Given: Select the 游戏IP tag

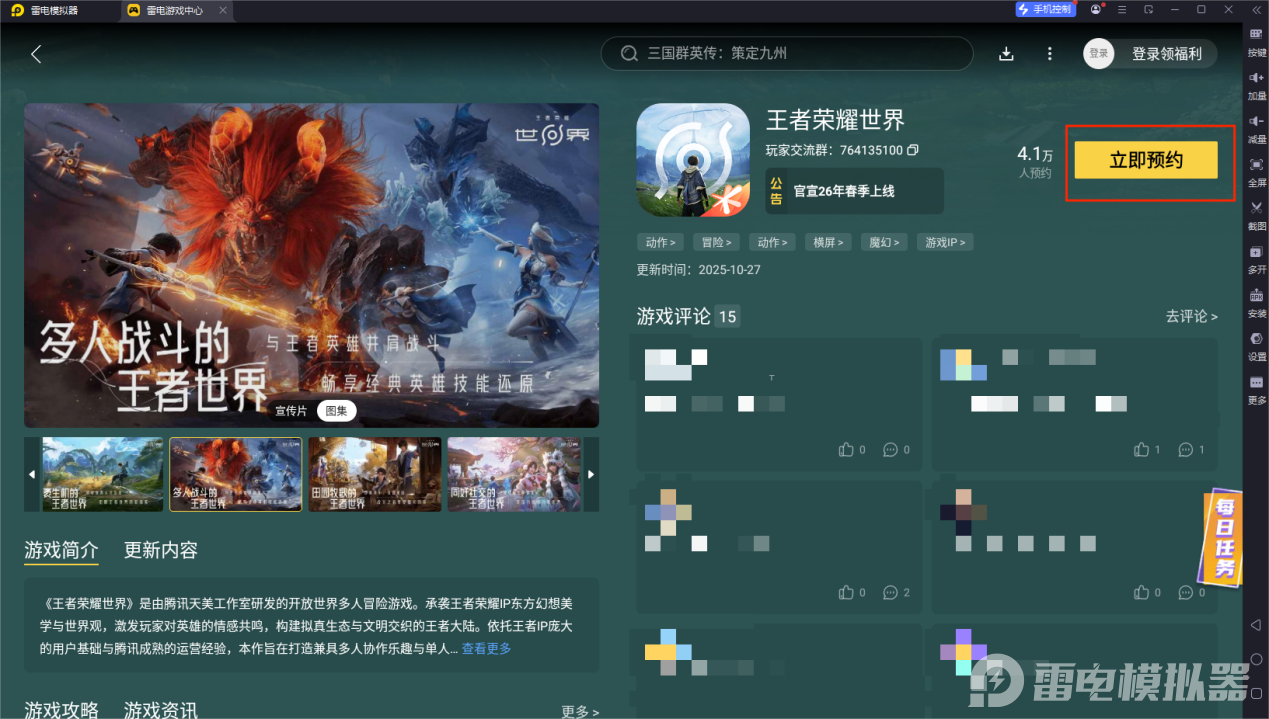Looking at the screenshot, I should point(945,242).
